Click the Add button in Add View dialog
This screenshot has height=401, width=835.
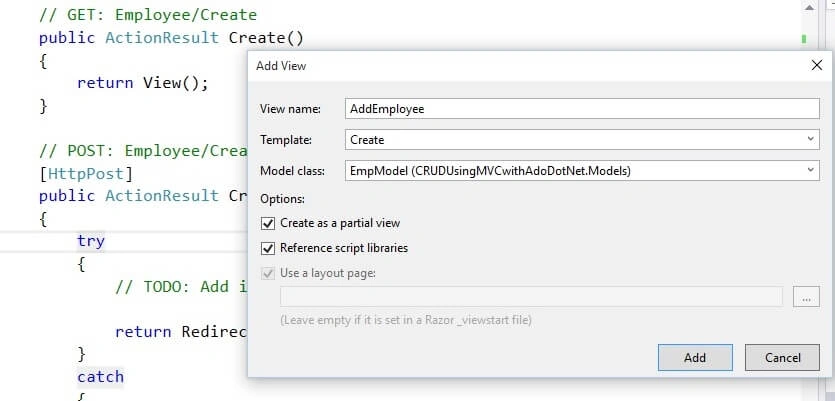[695, 357]
